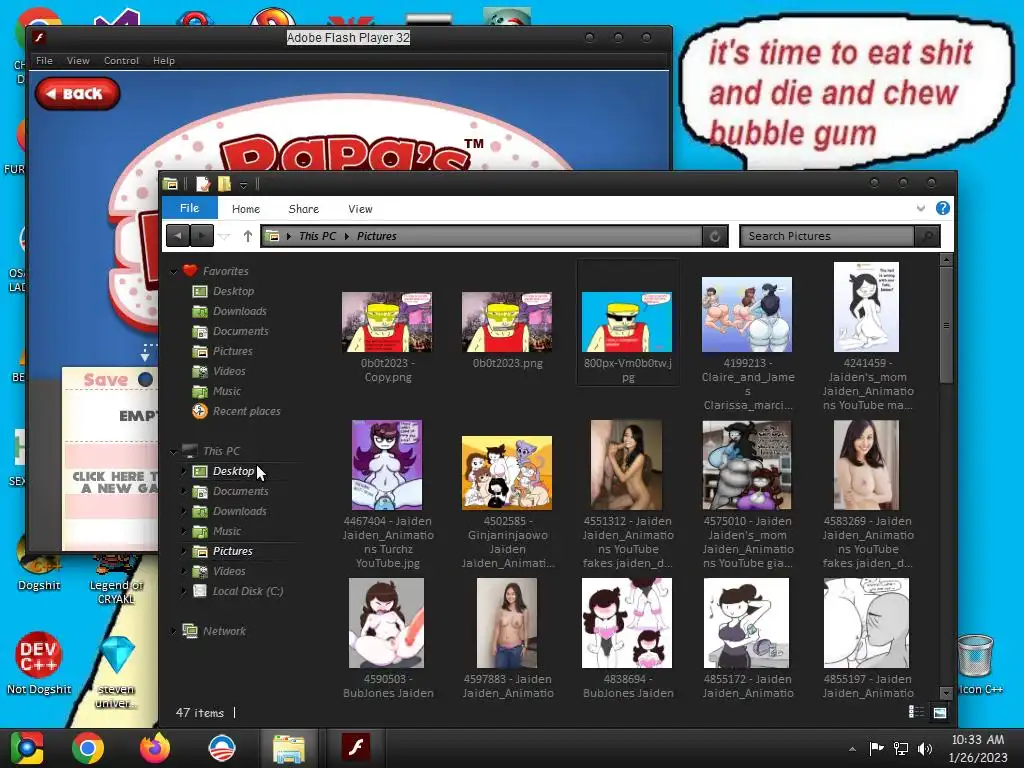Expand the Desktop node under This PC
This screenshot has height=768, width=1024.
(x=184, y=471)
